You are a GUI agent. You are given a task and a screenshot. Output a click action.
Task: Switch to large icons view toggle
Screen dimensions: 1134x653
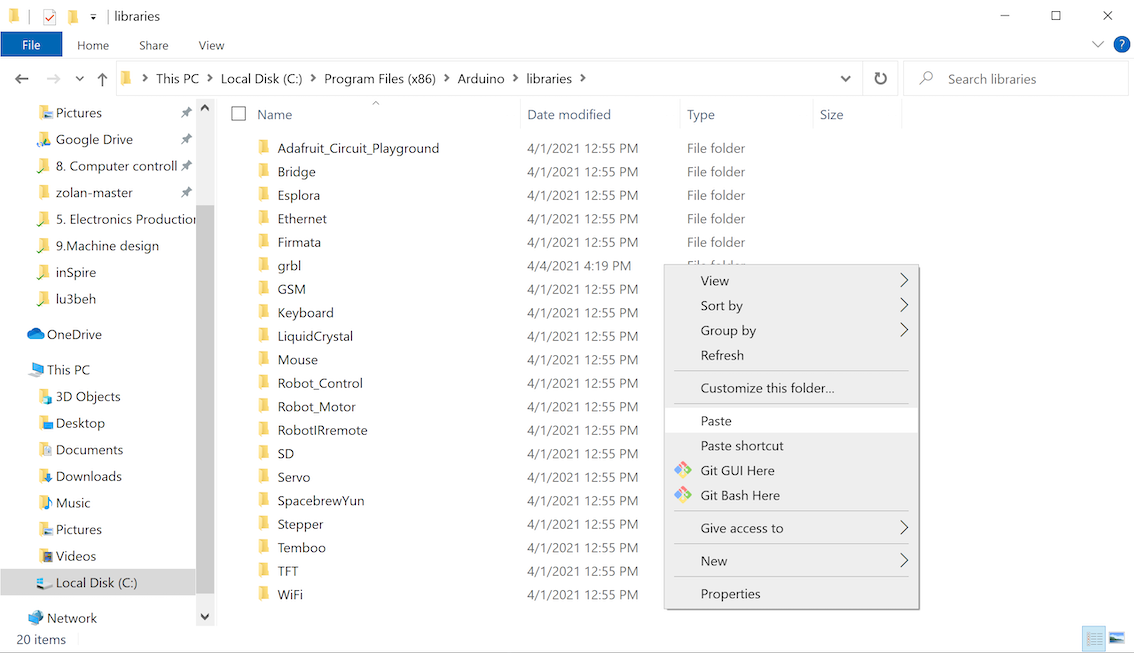pos(1117,639)
